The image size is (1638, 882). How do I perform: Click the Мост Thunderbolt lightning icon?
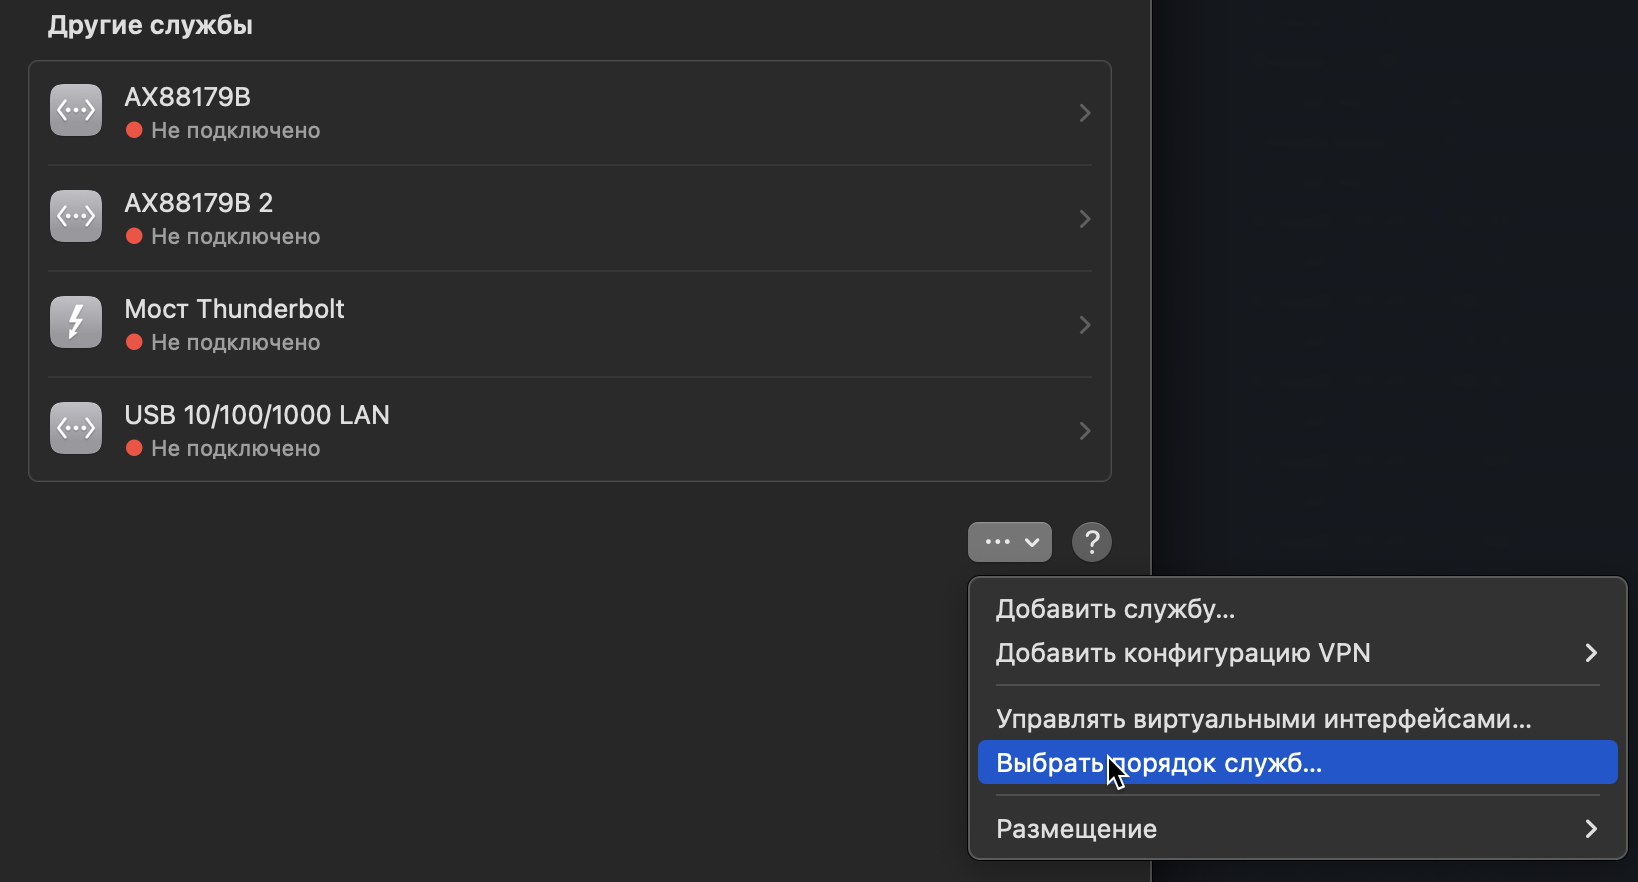click(75, 322)
